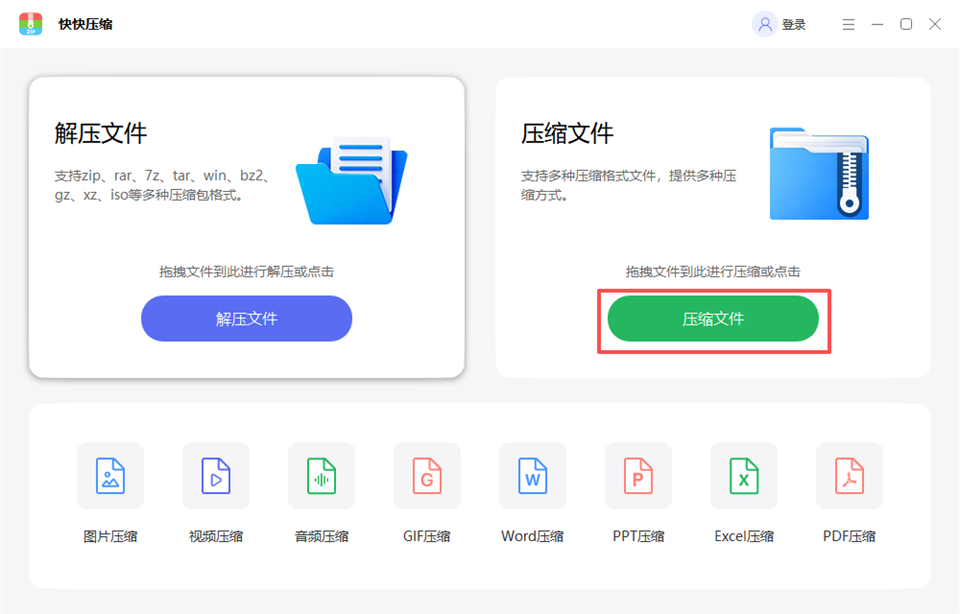
Task: Open the 登录 (login) link
Action: [x=793, y=24]
